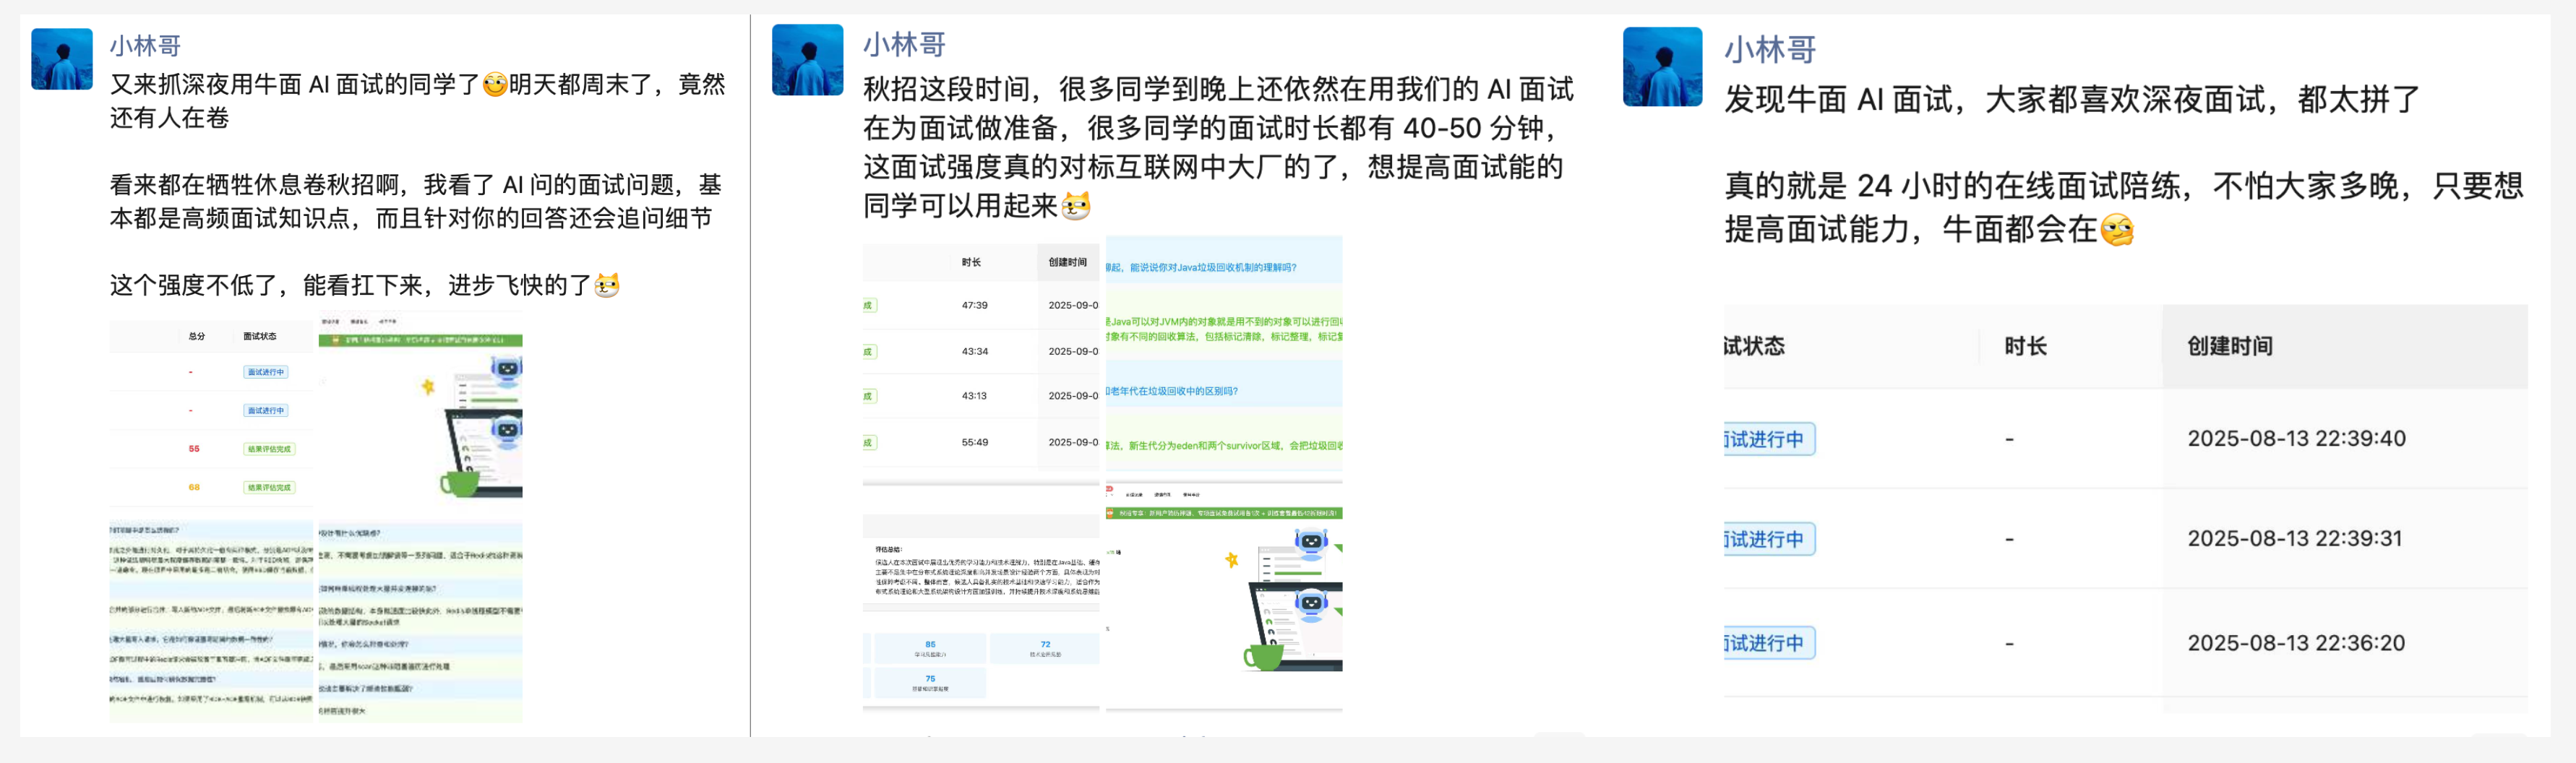Click the 面试状态 header in the left table
Image resolution: width=2576 pixels, height=763 pixels.
pyautogui.click(x=260, y=337)
